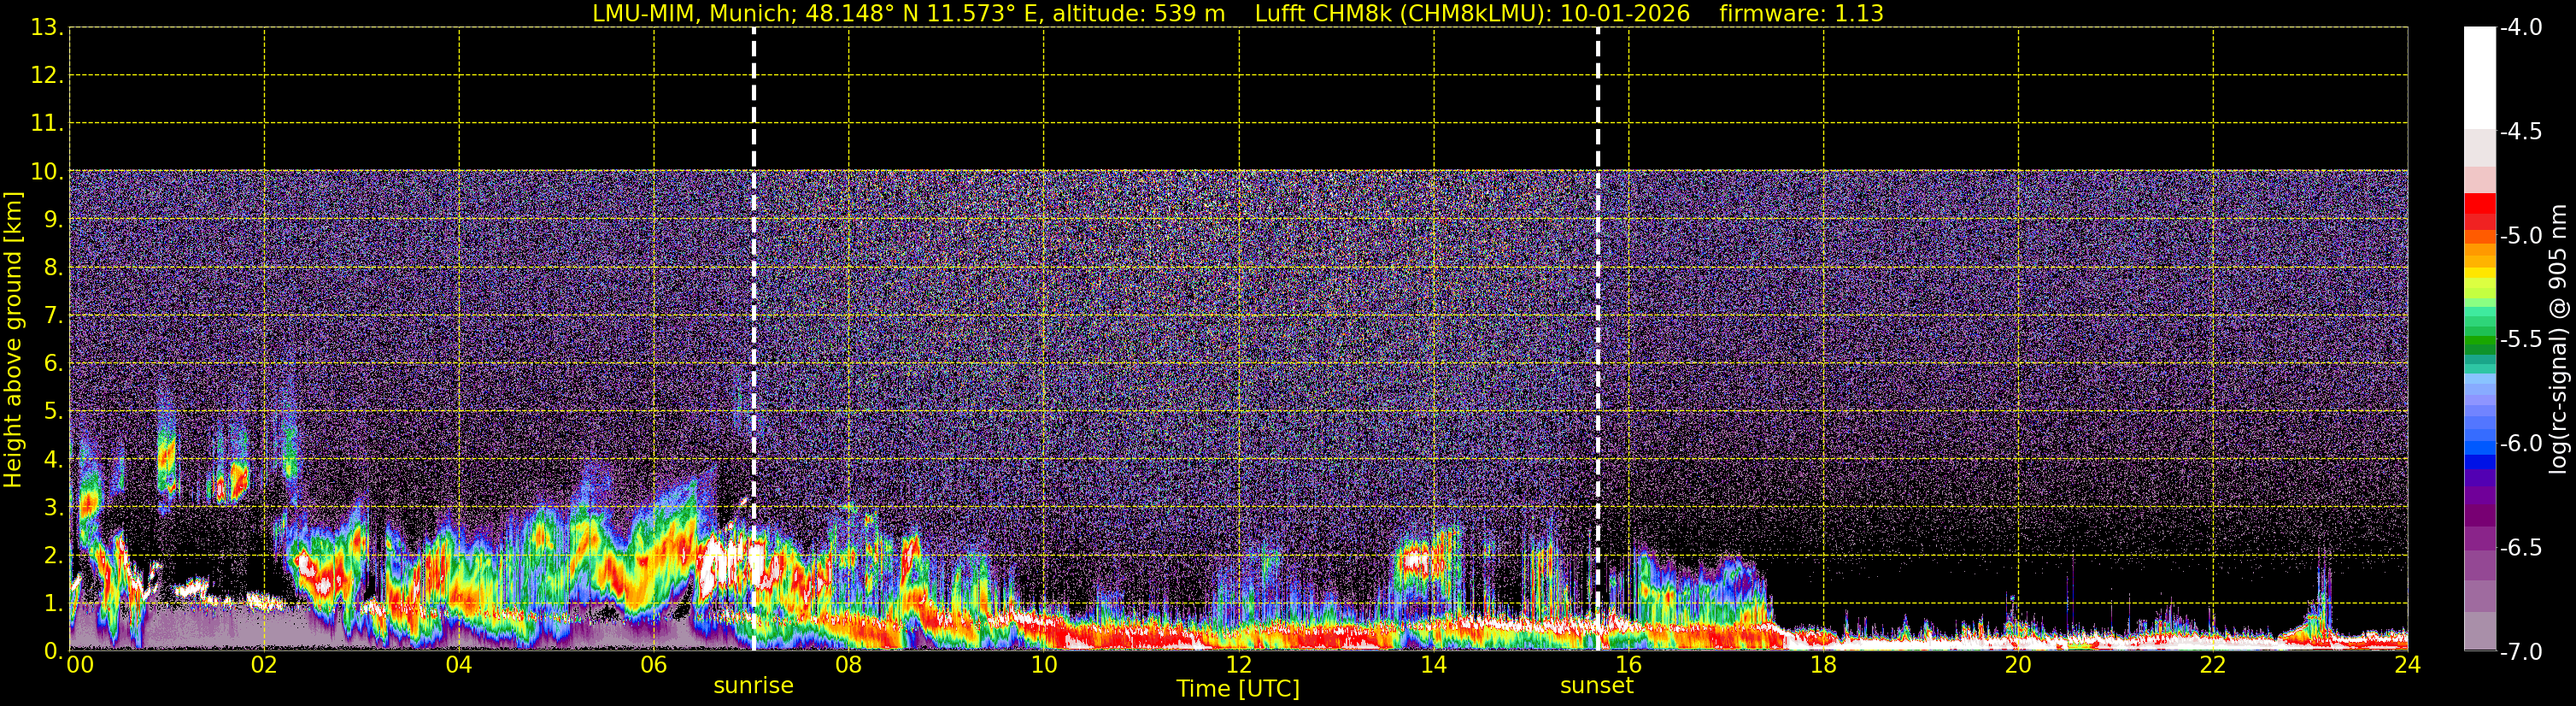Click the time axis tick "04"
The image size is (2576, 706).
[x=459, y=665]
